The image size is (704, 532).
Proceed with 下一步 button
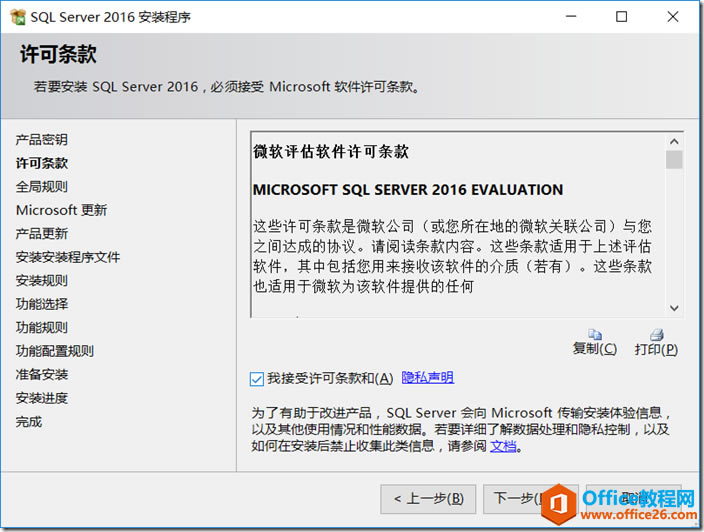530,499
